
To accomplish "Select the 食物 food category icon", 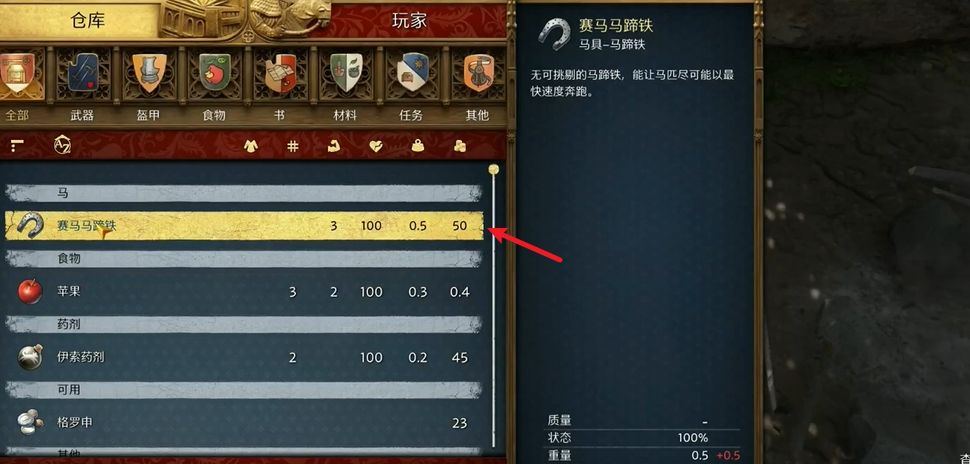I will coord(215,74).
